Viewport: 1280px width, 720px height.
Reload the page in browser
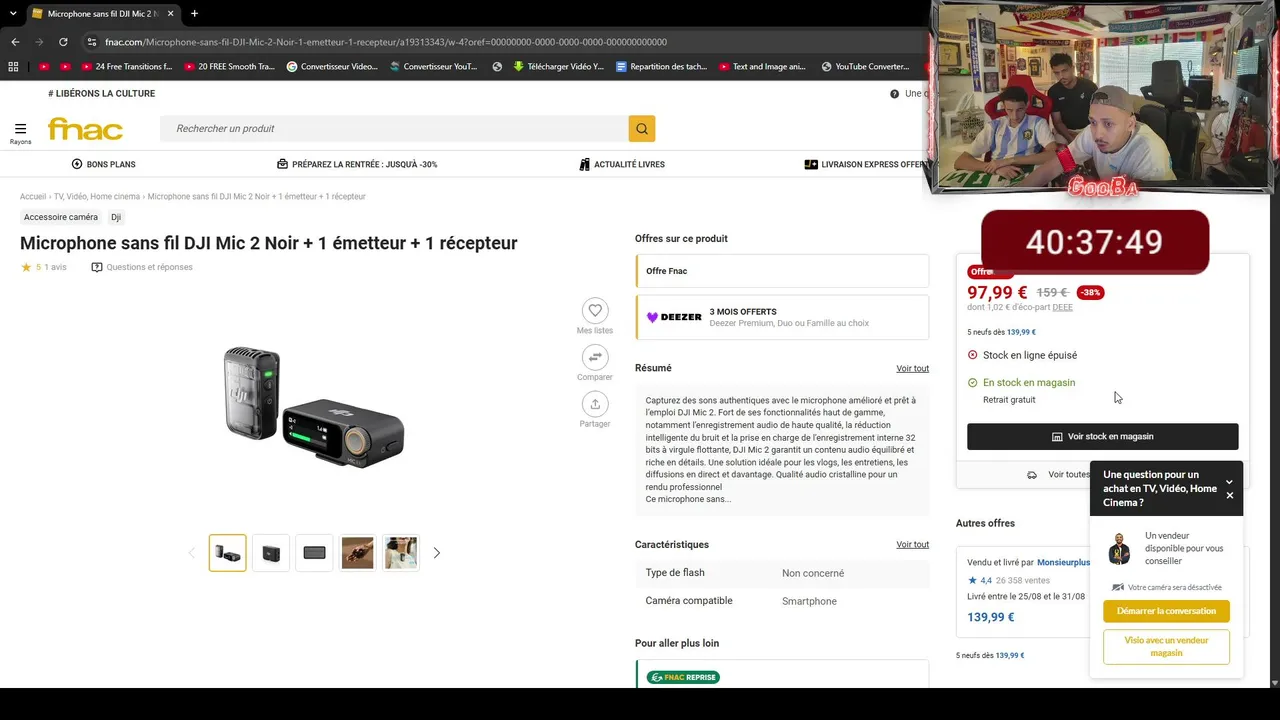pos(63,42)
